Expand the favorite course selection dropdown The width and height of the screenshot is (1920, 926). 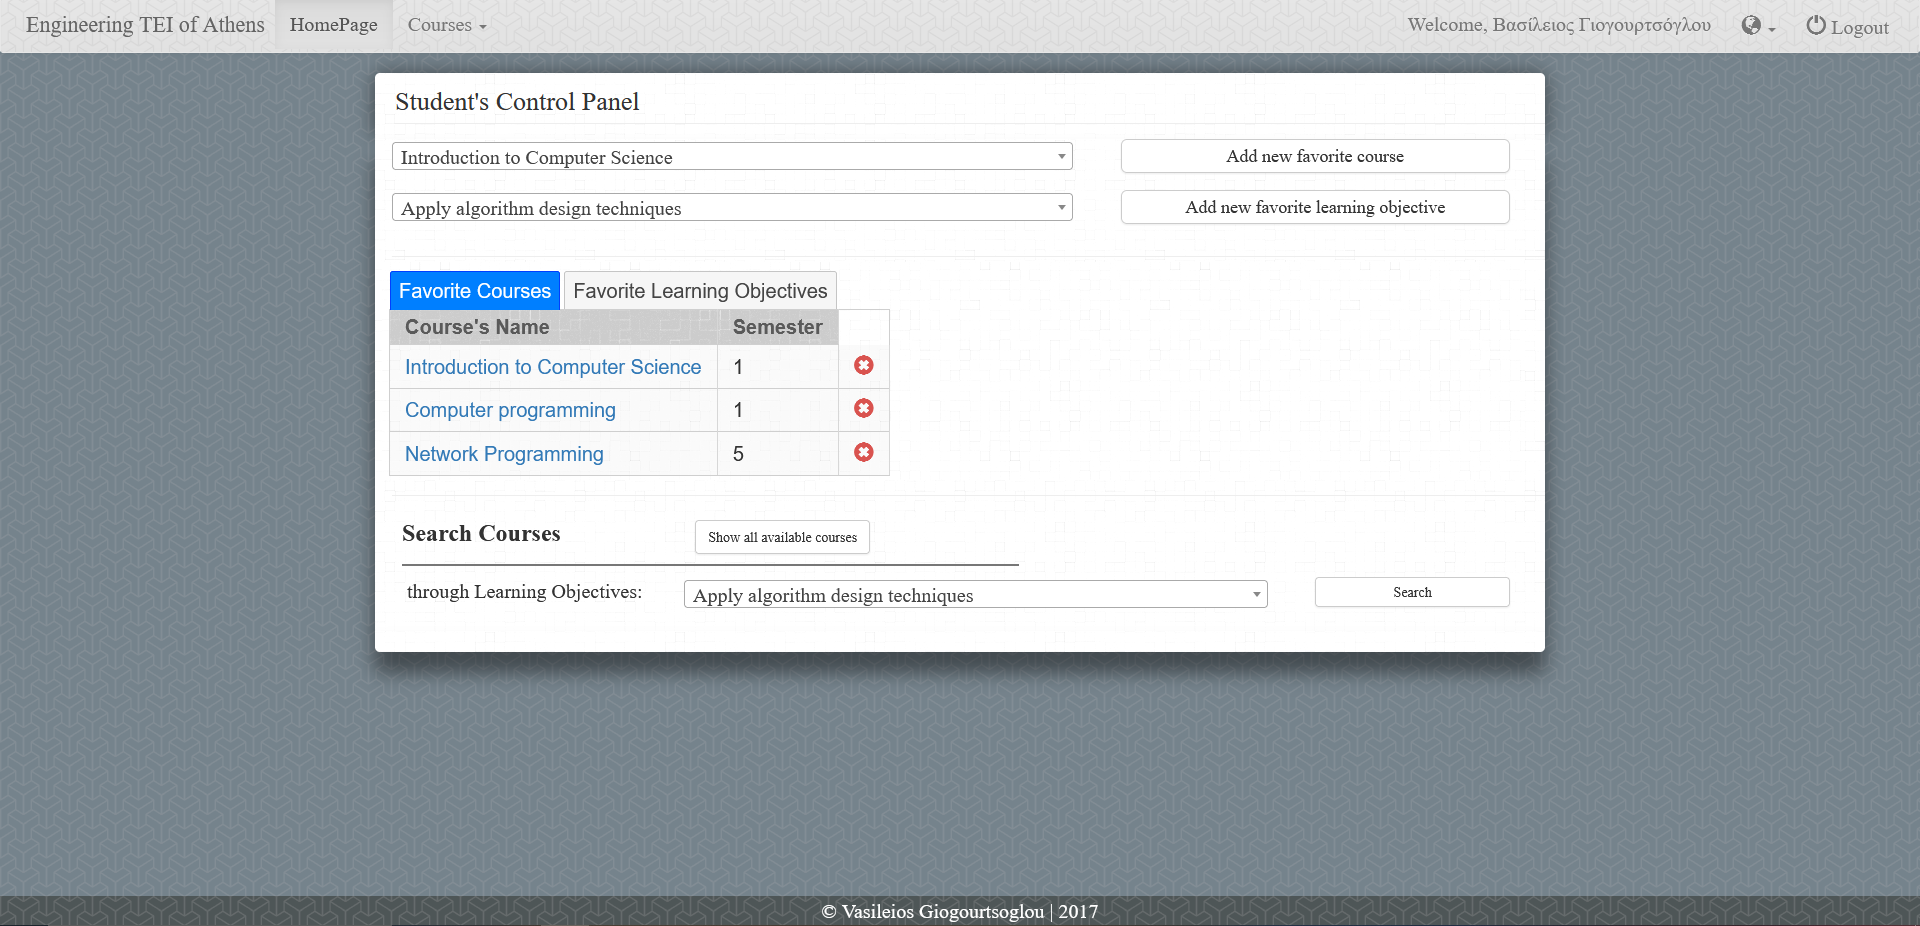pos(732,157)
